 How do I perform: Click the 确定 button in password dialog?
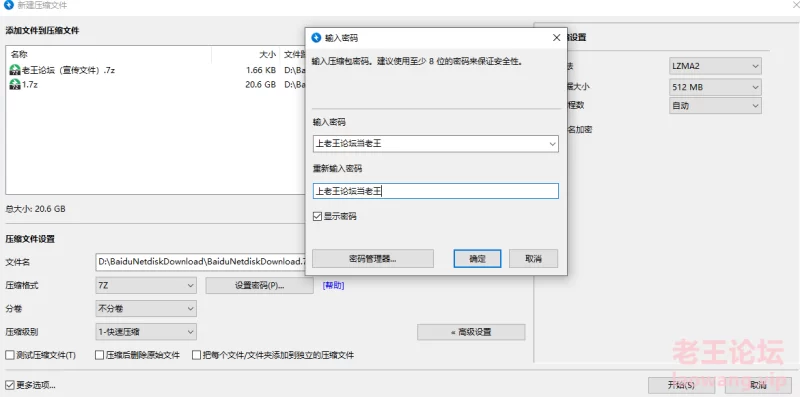[477, 259]
